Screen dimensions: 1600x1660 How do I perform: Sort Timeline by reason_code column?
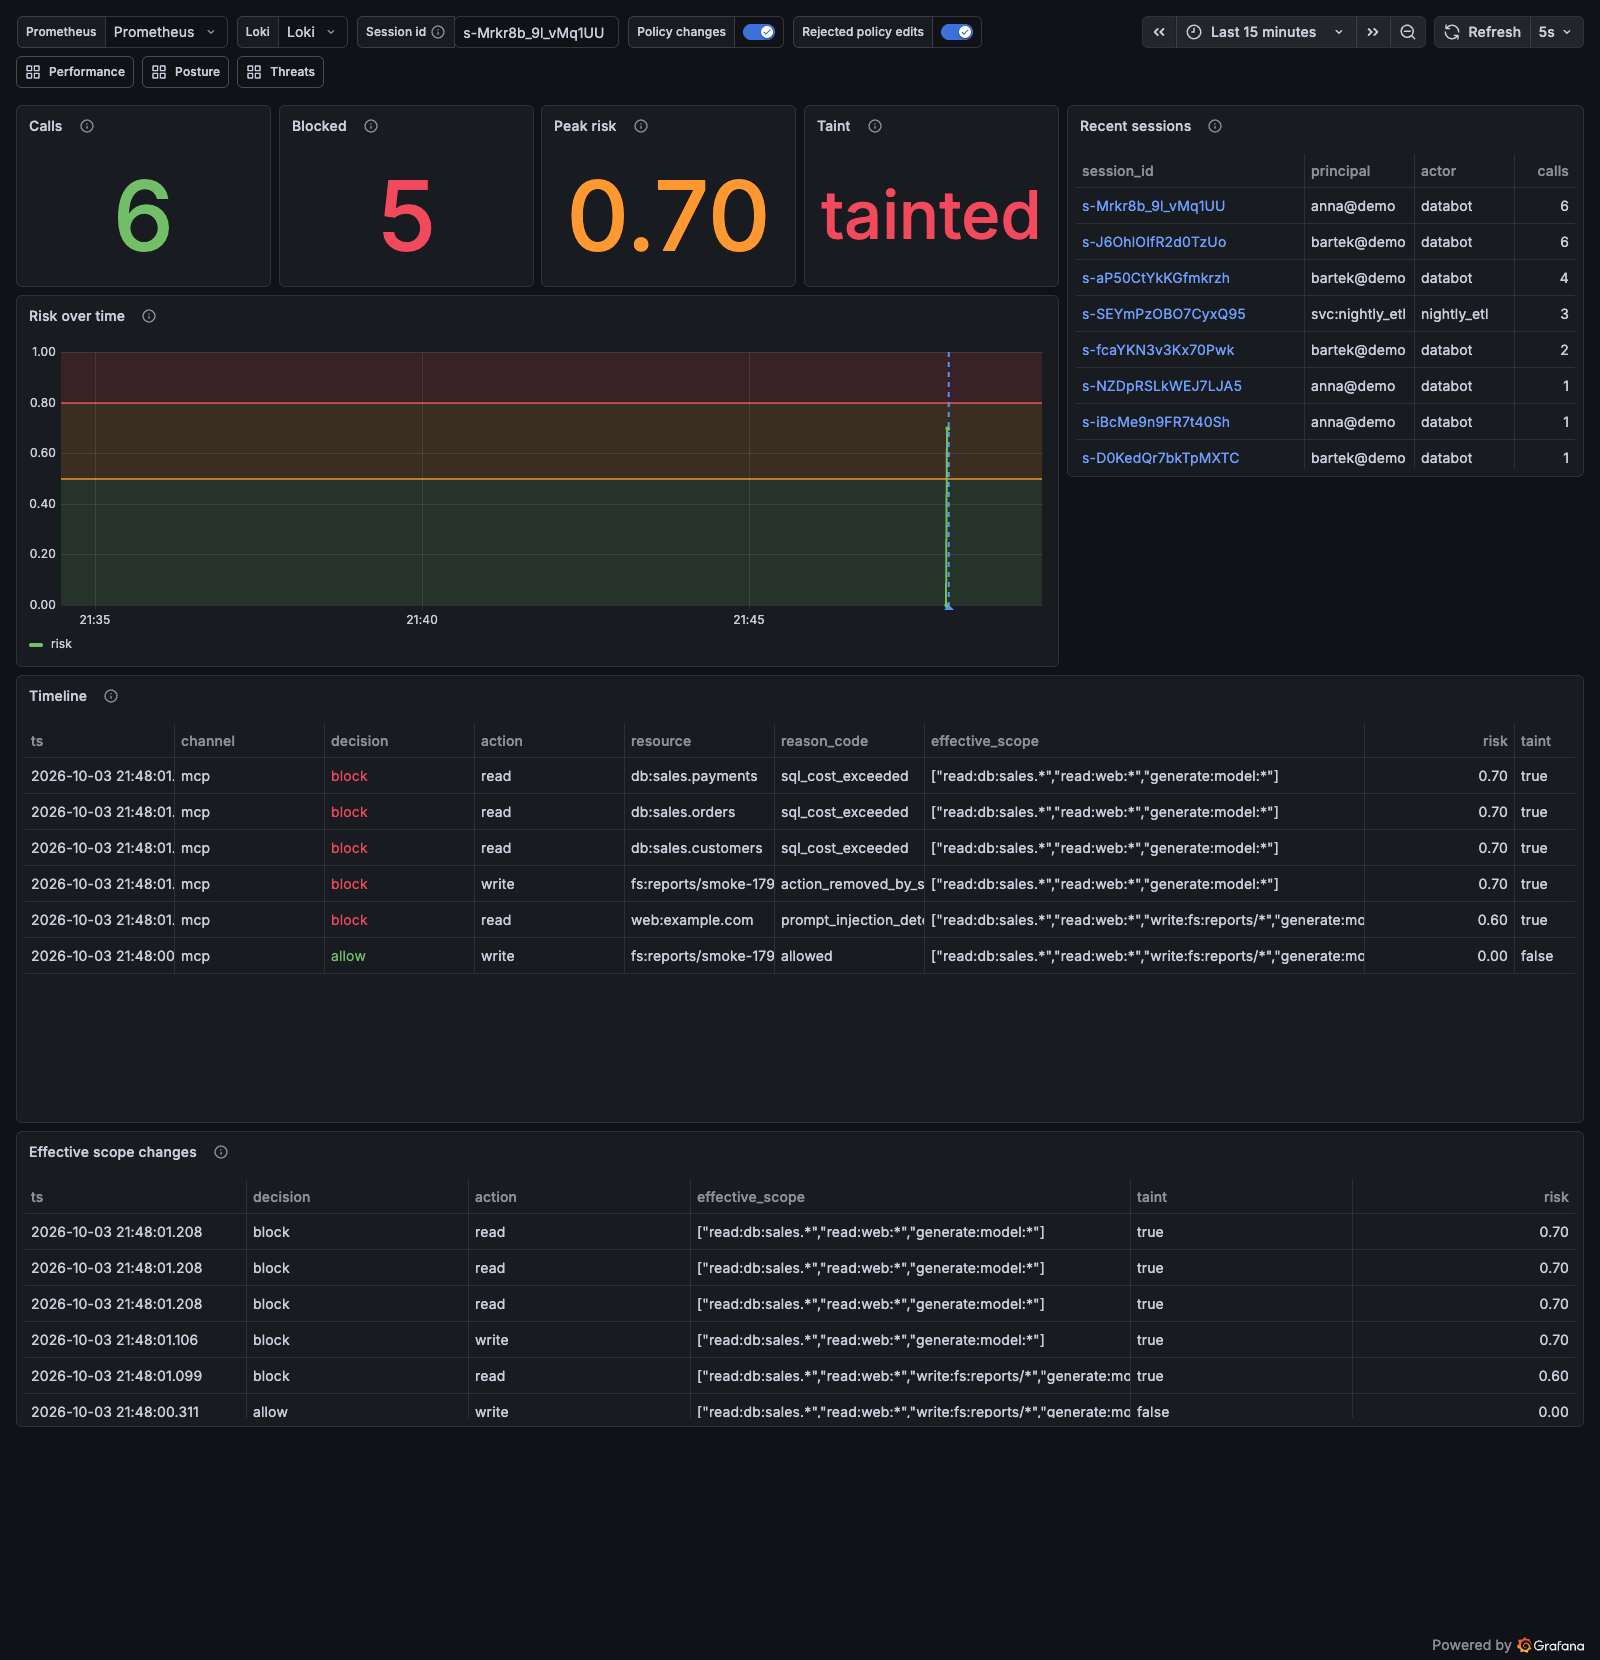tap(824, 741)
